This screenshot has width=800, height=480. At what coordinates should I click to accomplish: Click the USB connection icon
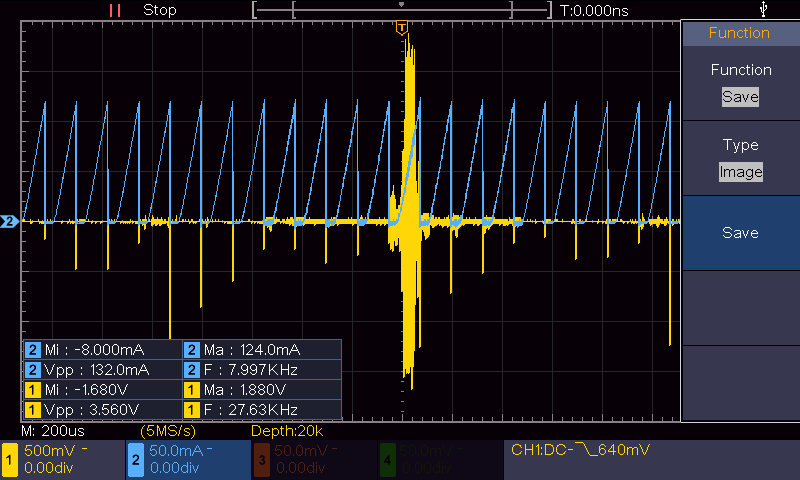(x=763, y=9)
